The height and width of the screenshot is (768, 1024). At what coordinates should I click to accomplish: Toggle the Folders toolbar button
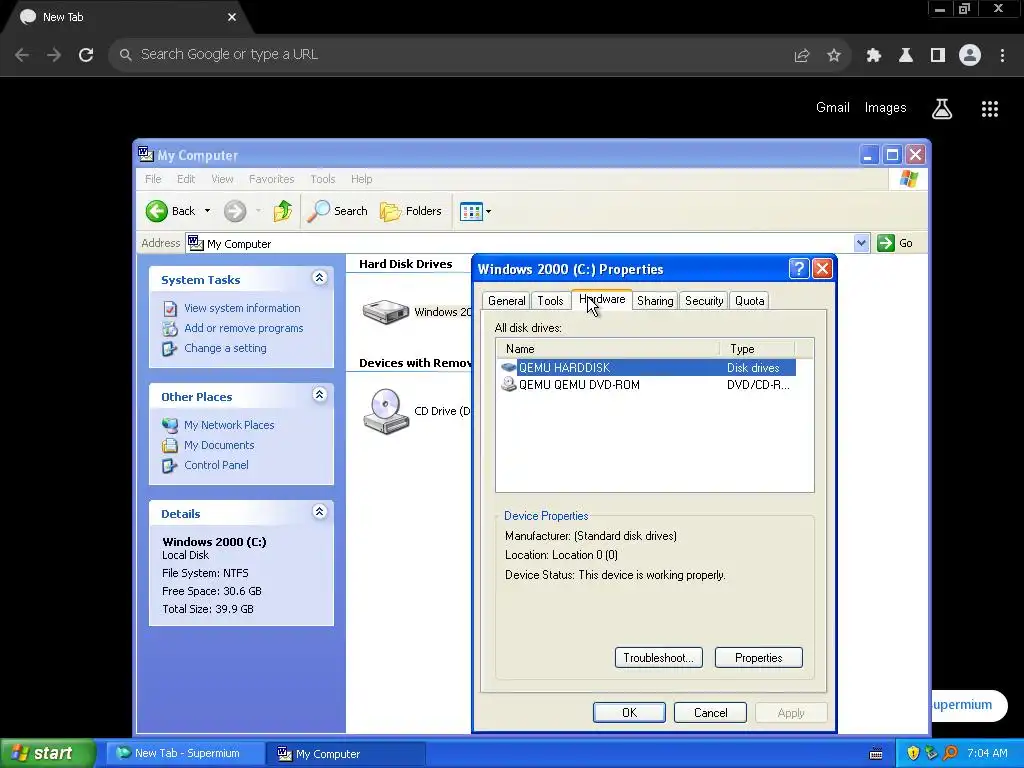[x=411, y=211]
